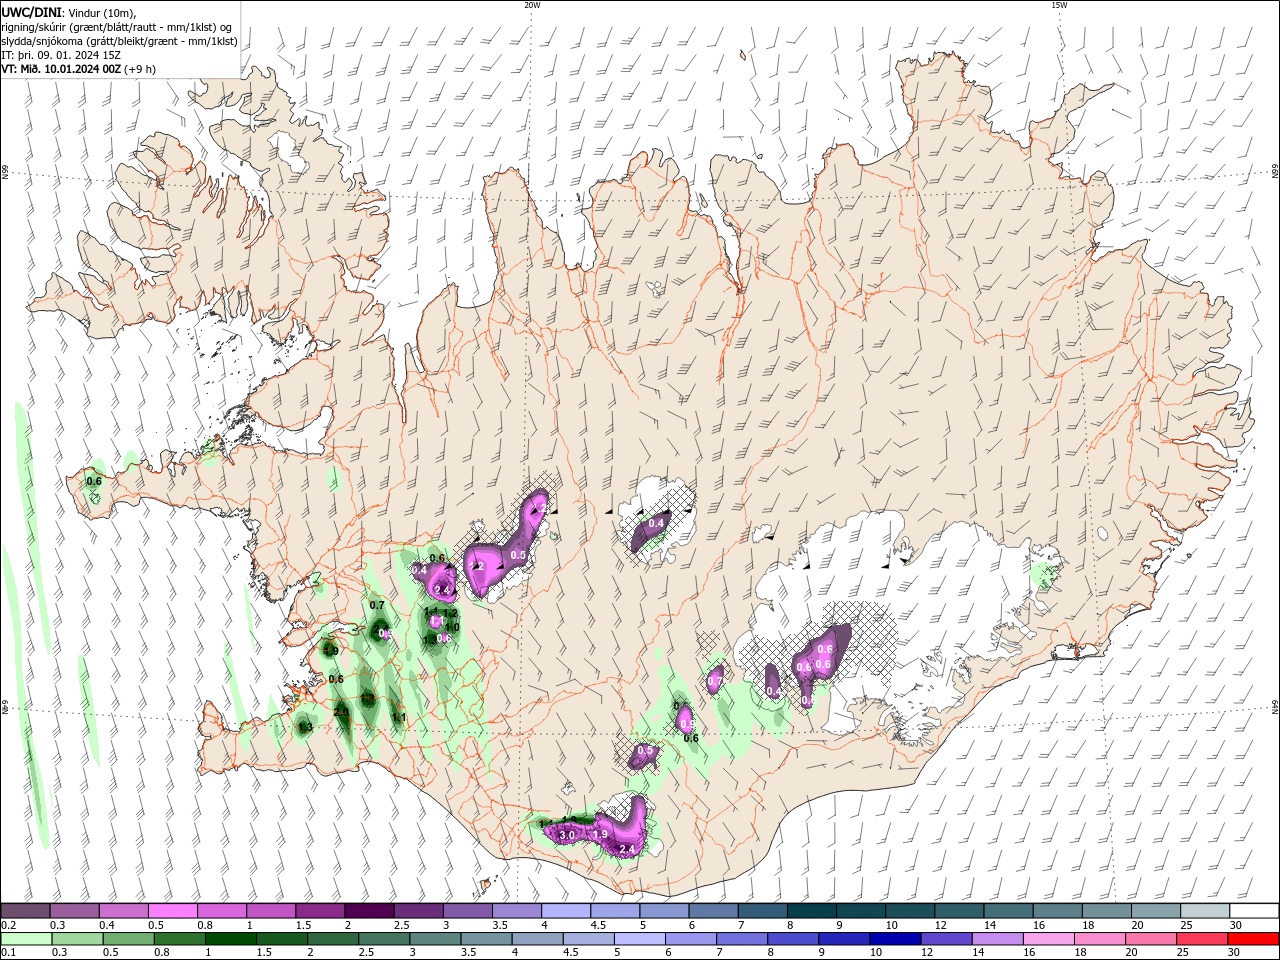The width and height of the screenshot is (1280, 960).
Task: Click the 1.5–2 magenta swatch in upper legend
Action: 320,911
